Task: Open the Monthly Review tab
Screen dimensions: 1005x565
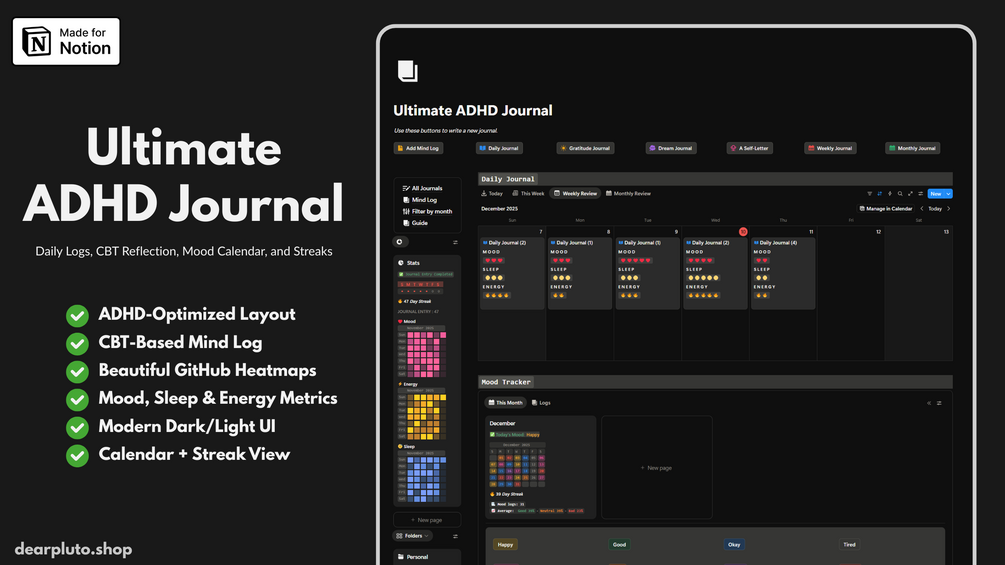Action: [x=628, y=193]
